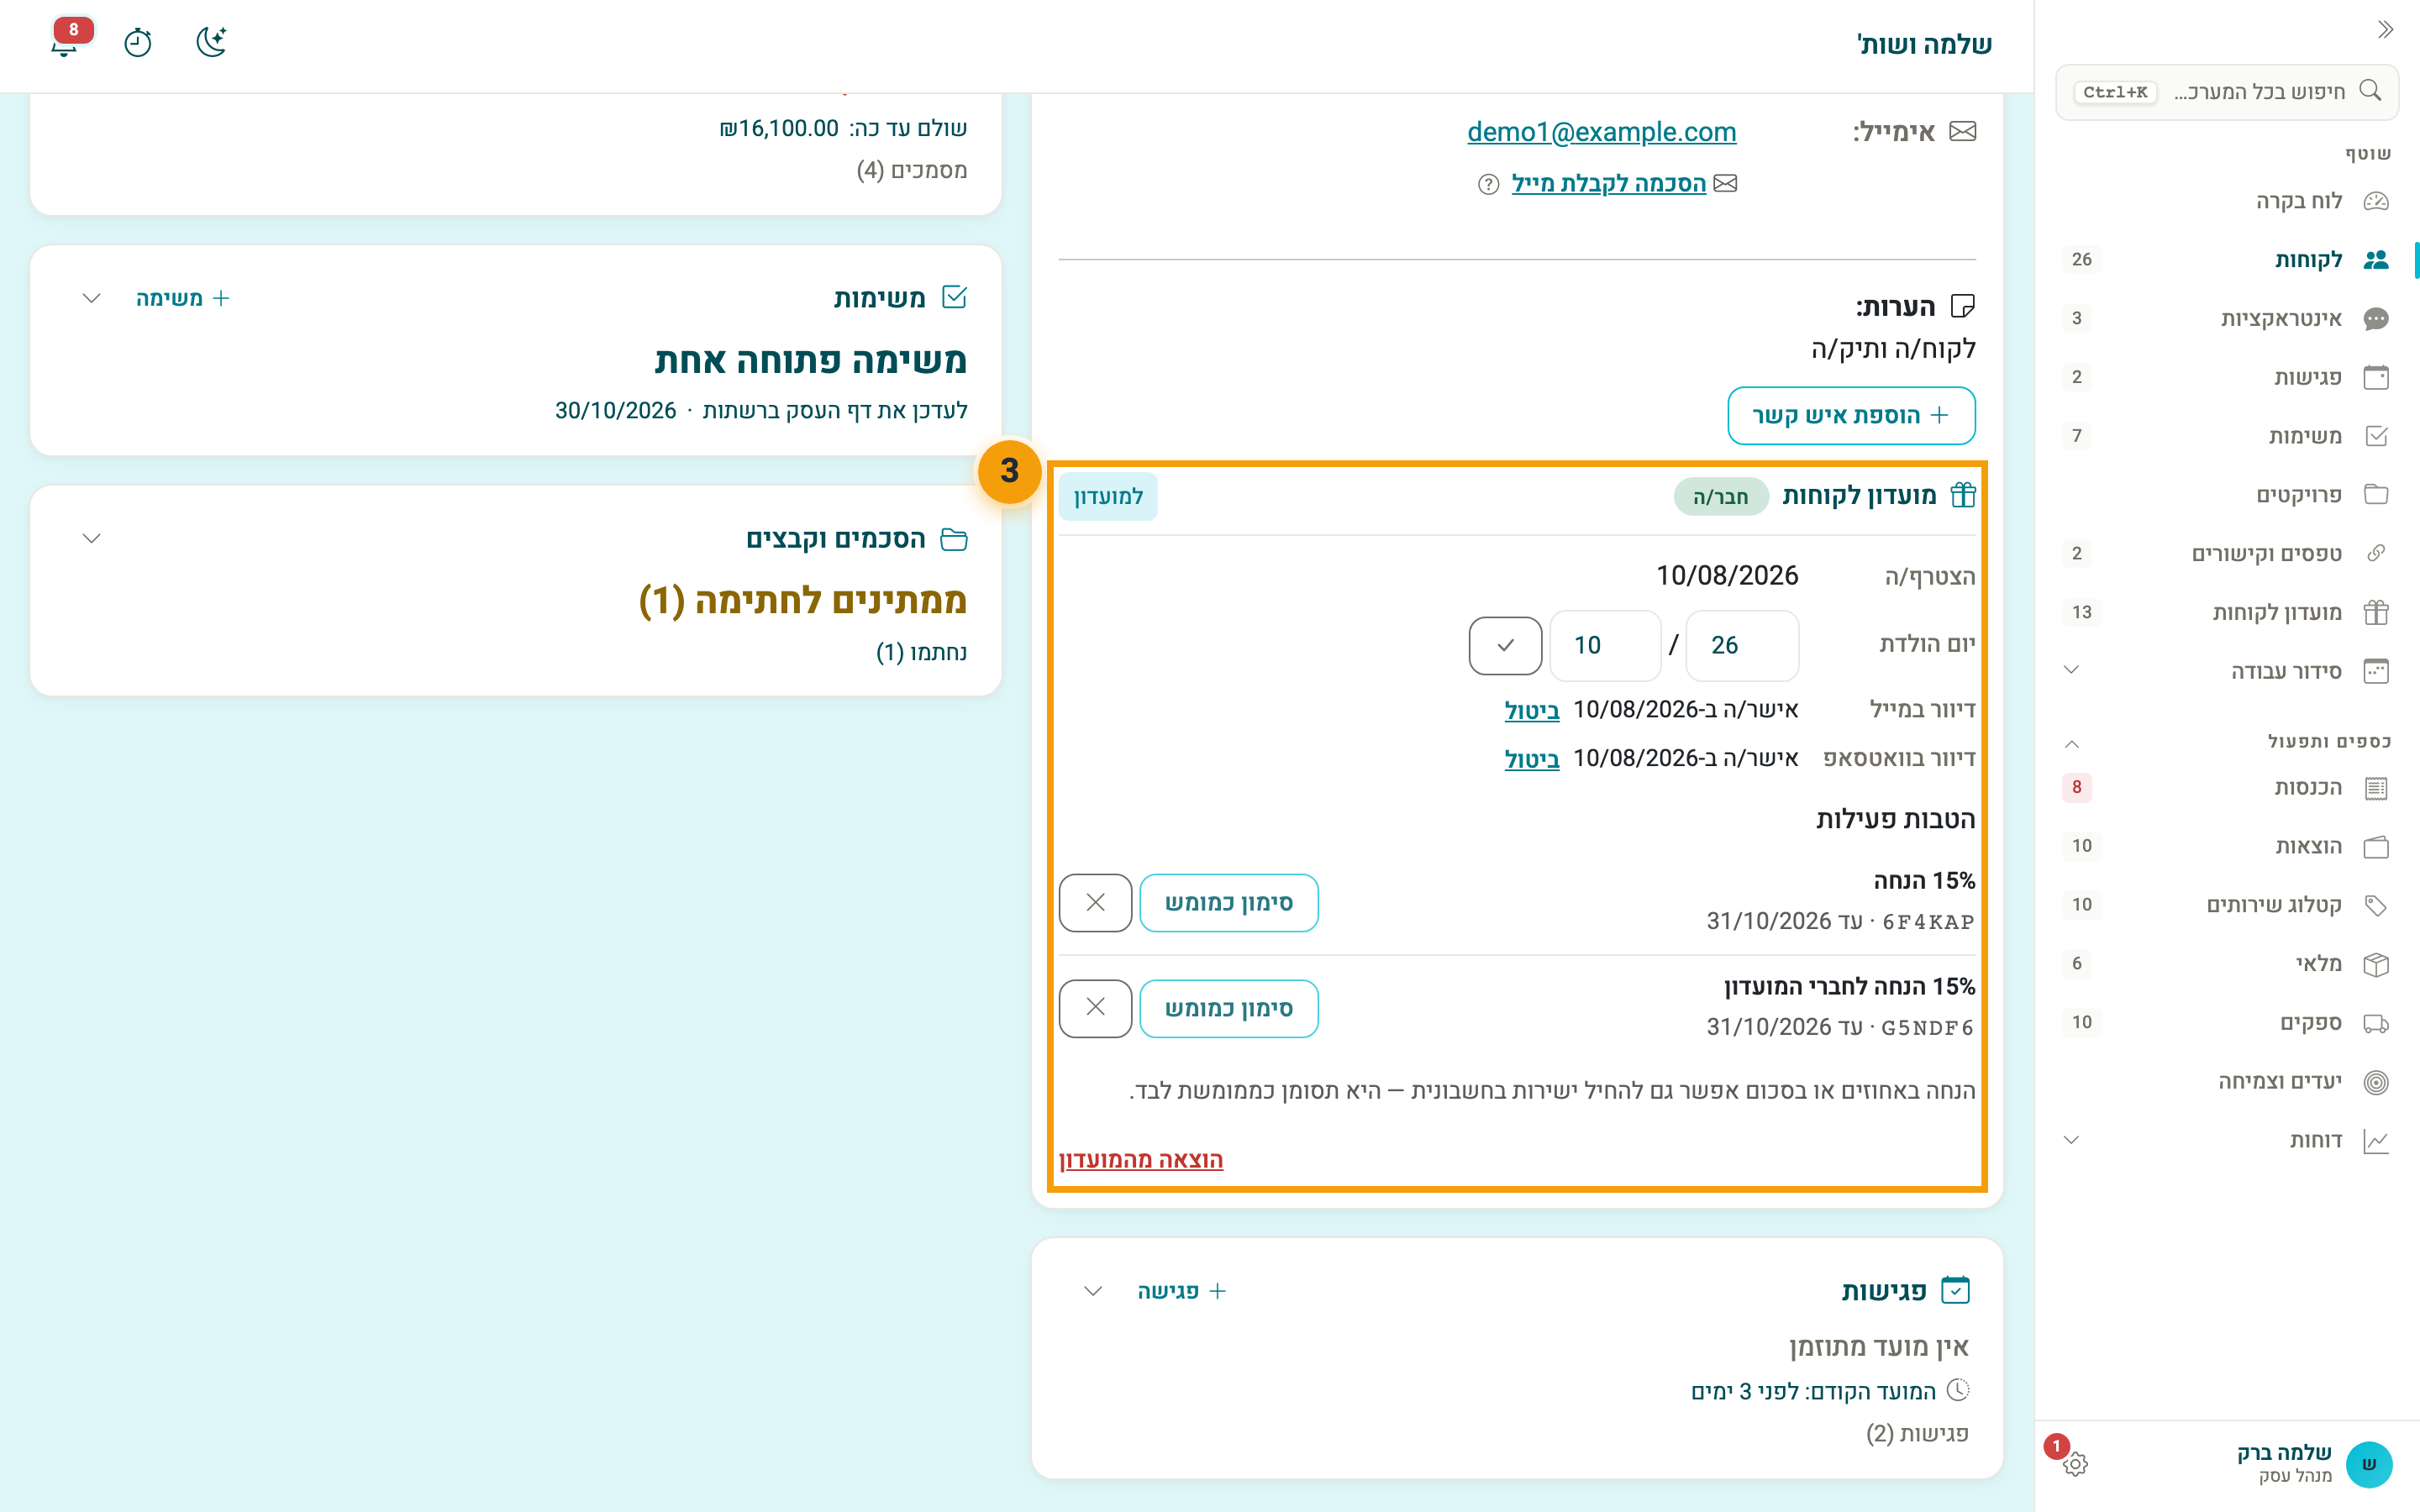Remove the 15% הנחה benefit with X
Image resolution: width=2420 pixels, height=1512 pixels.
1095,902
